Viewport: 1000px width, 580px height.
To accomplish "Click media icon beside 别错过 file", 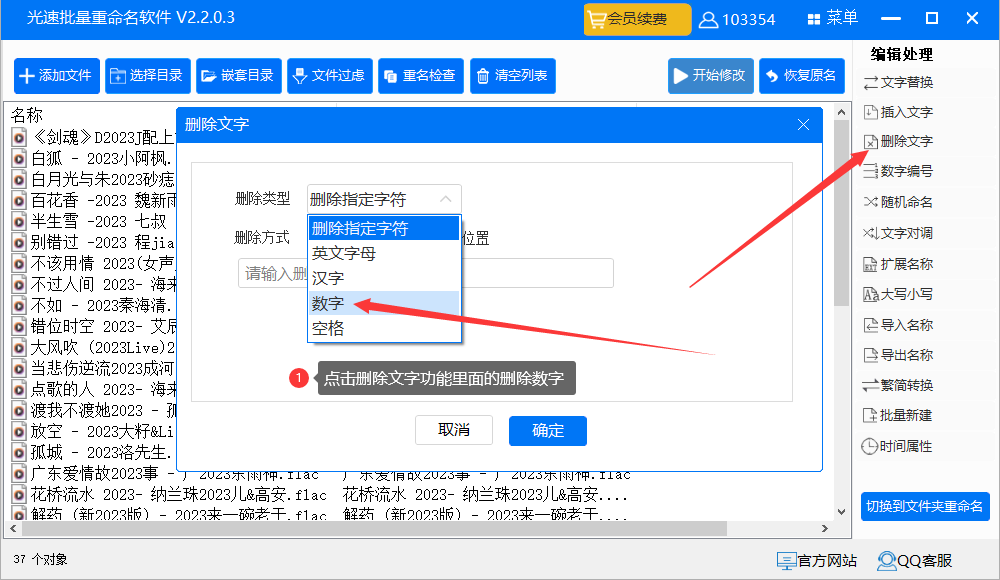I will 20,242.
